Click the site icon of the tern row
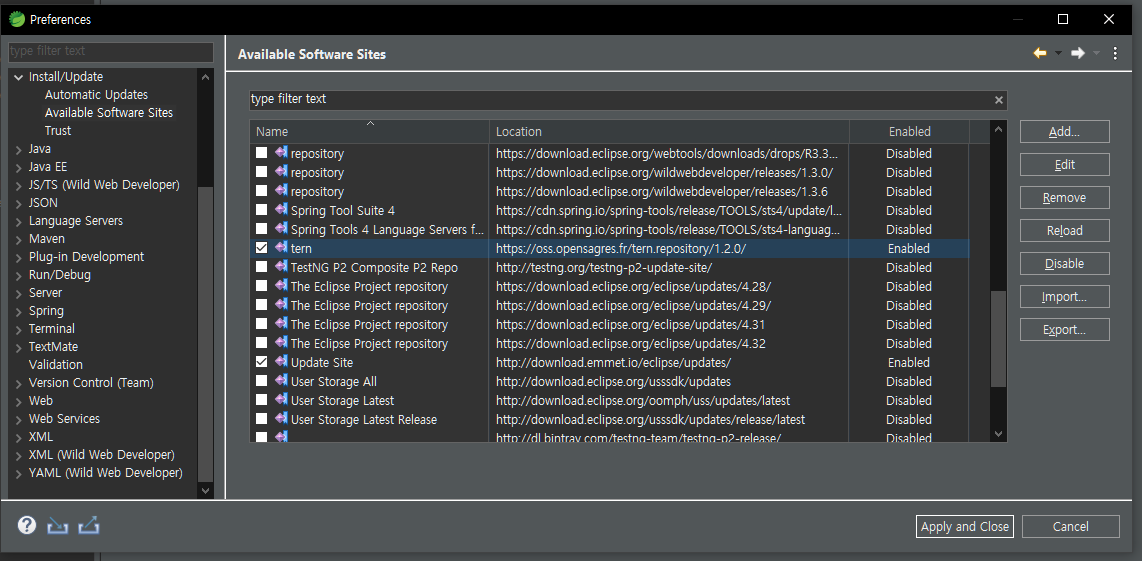 [281, 248]
